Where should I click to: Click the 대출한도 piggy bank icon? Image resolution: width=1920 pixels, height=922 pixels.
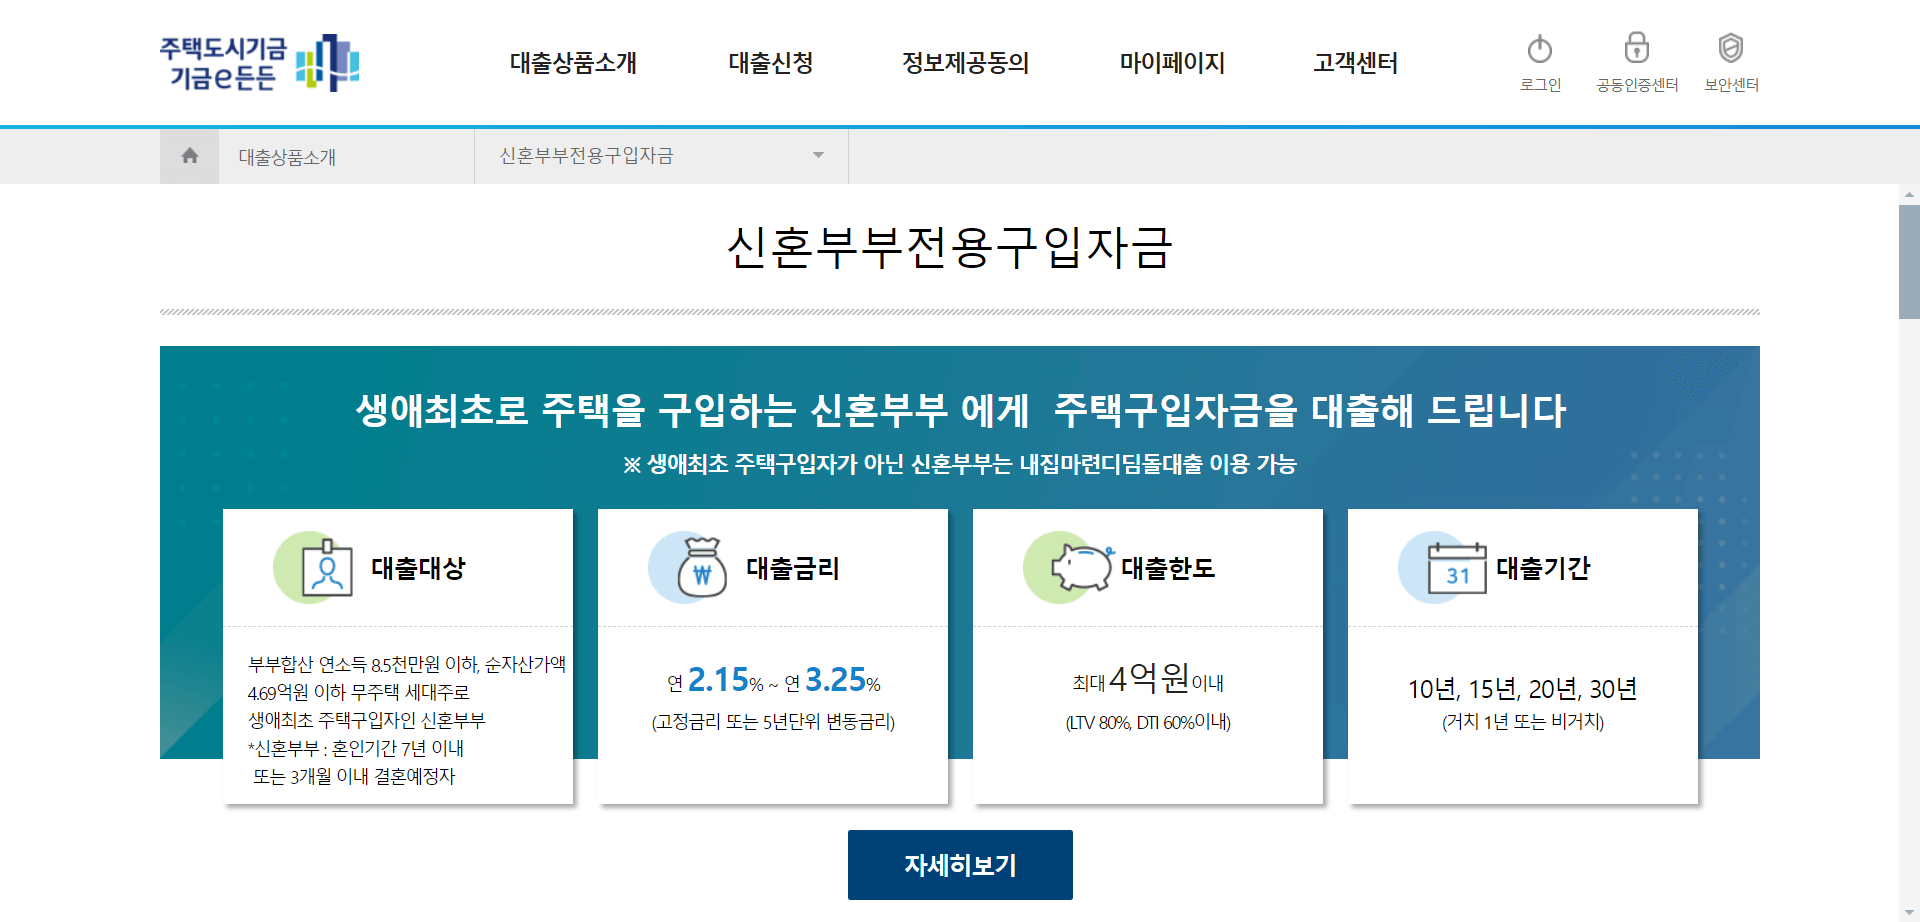pos(1067,567)
